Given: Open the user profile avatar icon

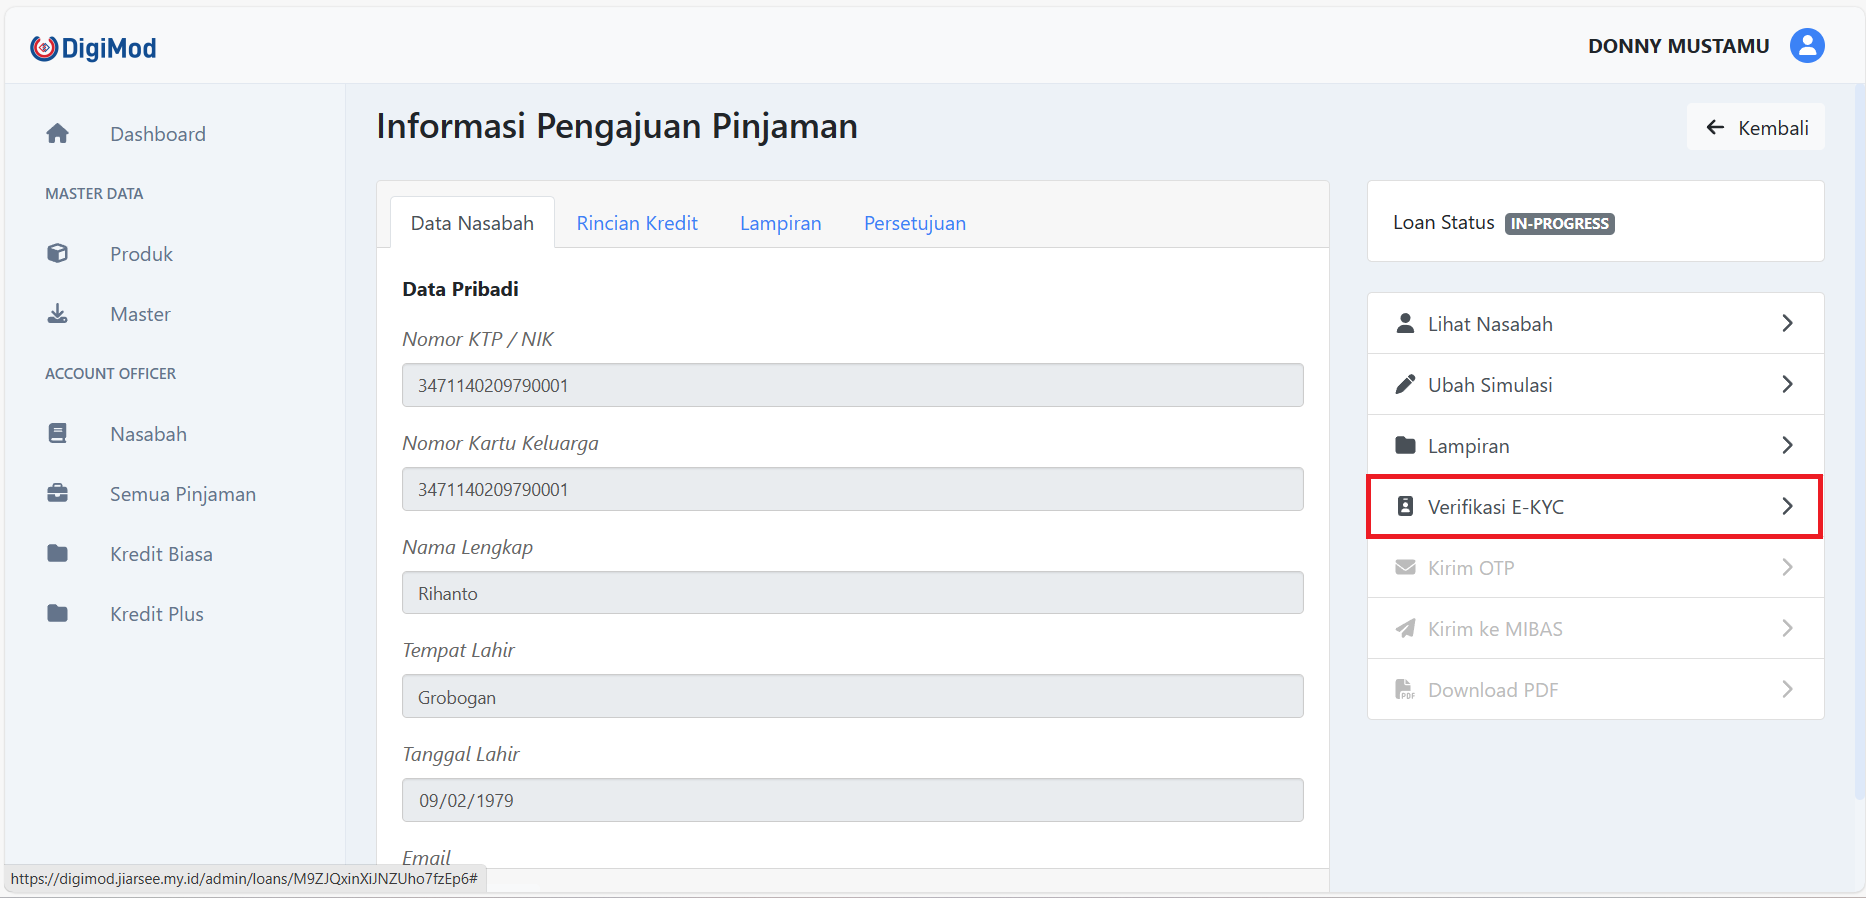Looking at the screenshot, I should 1806,46.
